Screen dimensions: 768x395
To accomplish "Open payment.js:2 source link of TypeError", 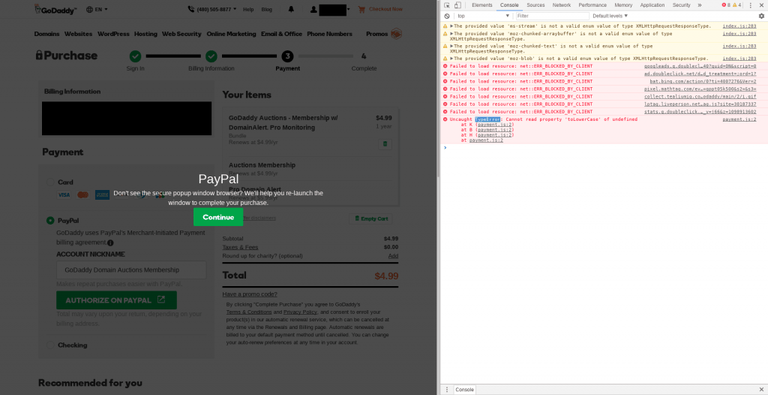I will (x=739, y=119).
